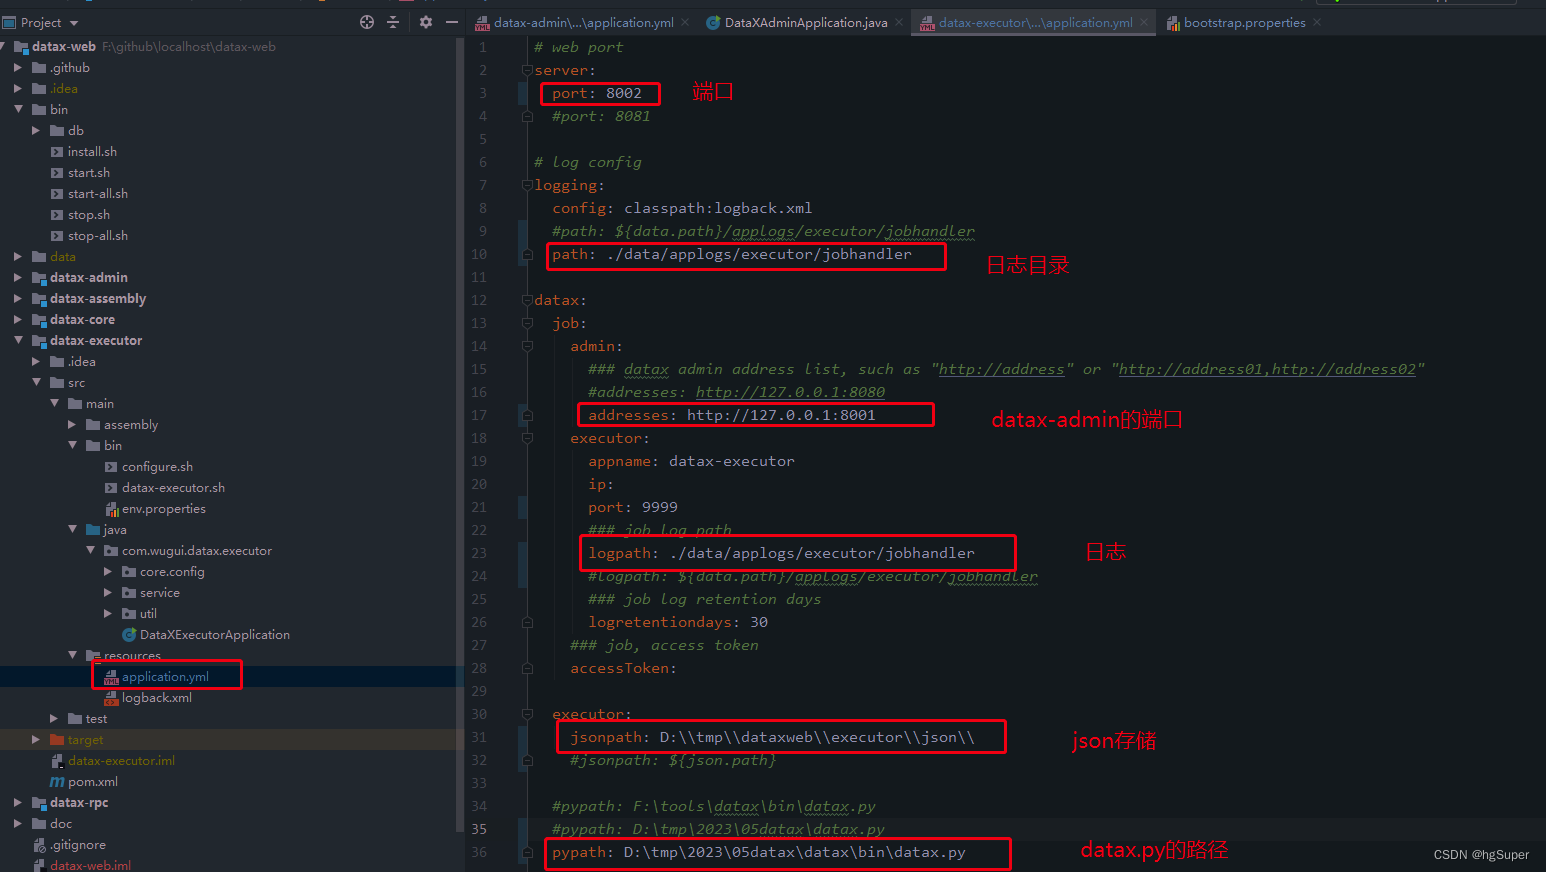Open .gitignore file
Viewport: 1546px width, 872px height.
[x=77, y=845]
